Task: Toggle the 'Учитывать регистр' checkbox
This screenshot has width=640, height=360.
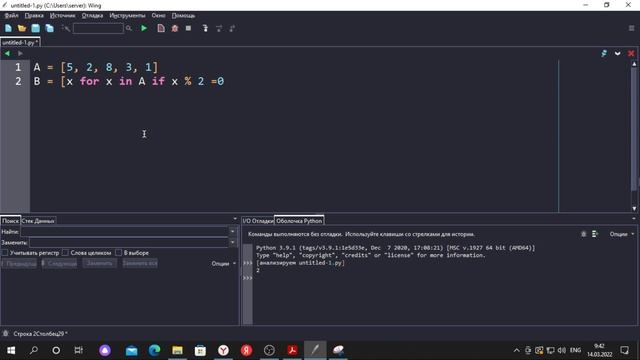Action: (4, 253)
